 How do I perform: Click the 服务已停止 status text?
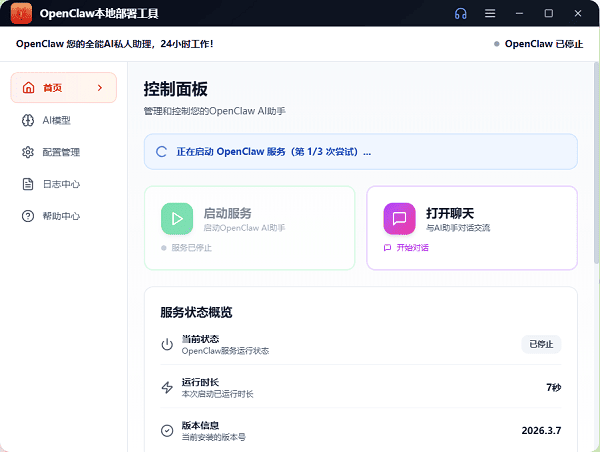(191, 248)
